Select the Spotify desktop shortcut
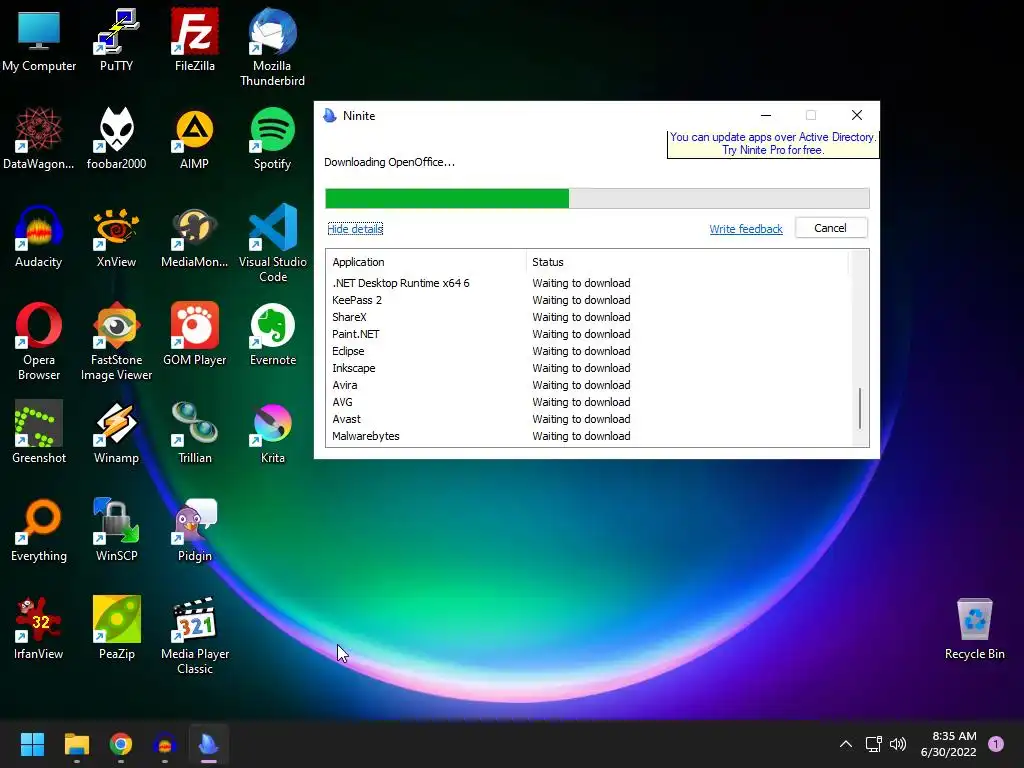Screen dimensions: 1024x768 [x=272, y=138]
